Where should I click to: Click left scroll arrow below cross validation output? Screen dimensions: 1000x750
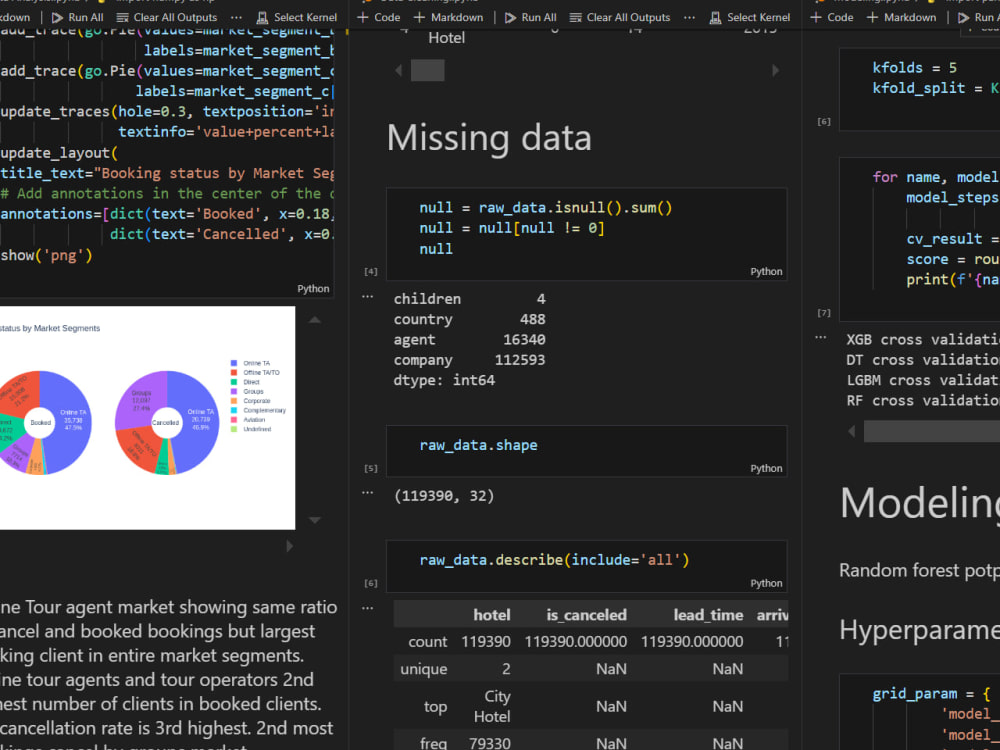[x=851, y=432]
